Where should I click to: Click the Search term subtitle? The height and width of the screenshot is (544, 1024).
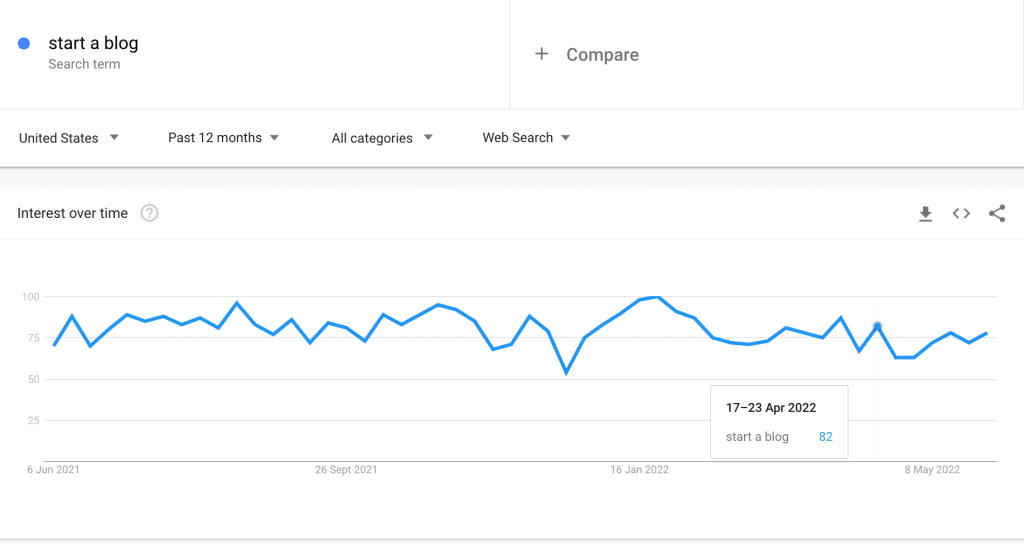click(x=84, y=64)
